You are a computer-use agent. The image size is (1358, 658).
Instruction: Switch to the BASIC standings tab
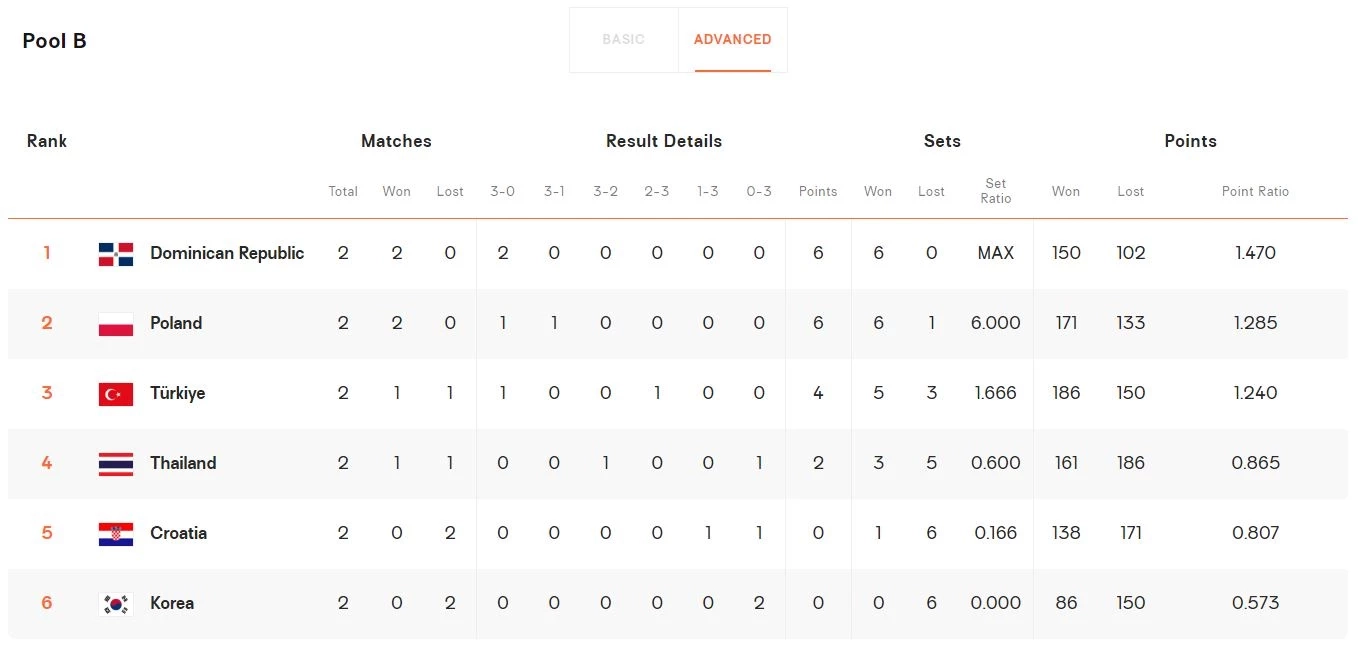(x=623, y=40)
